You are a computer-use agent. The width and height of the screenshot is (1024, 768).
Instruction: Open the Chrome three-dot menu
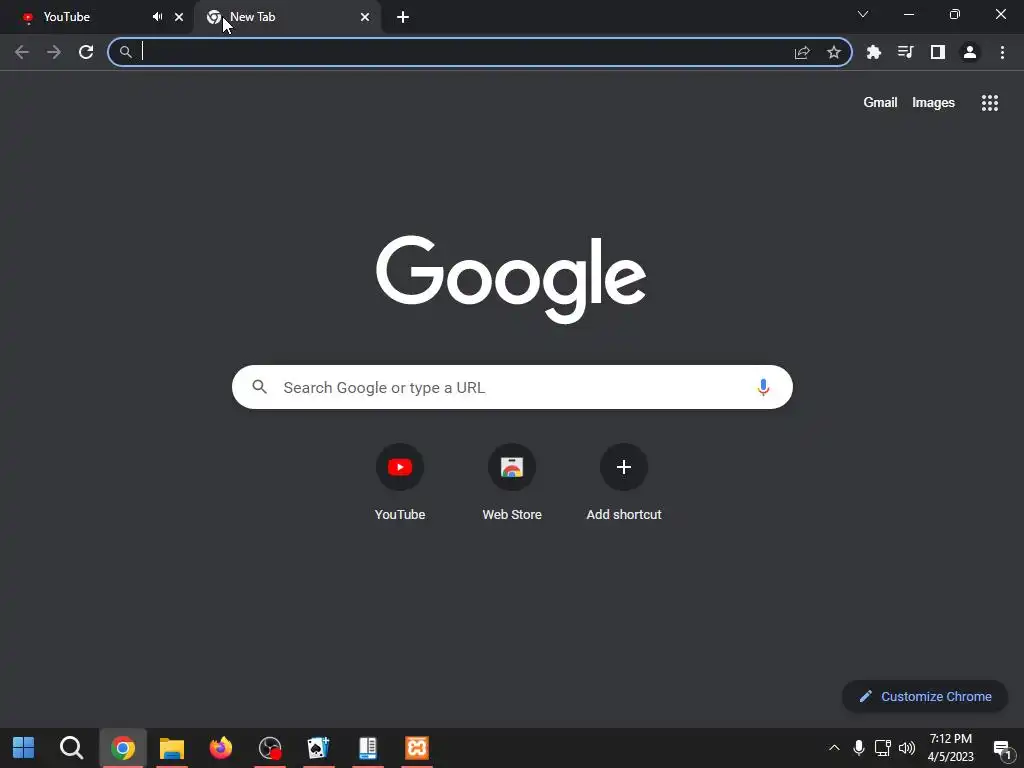(x=1002, y=52)
